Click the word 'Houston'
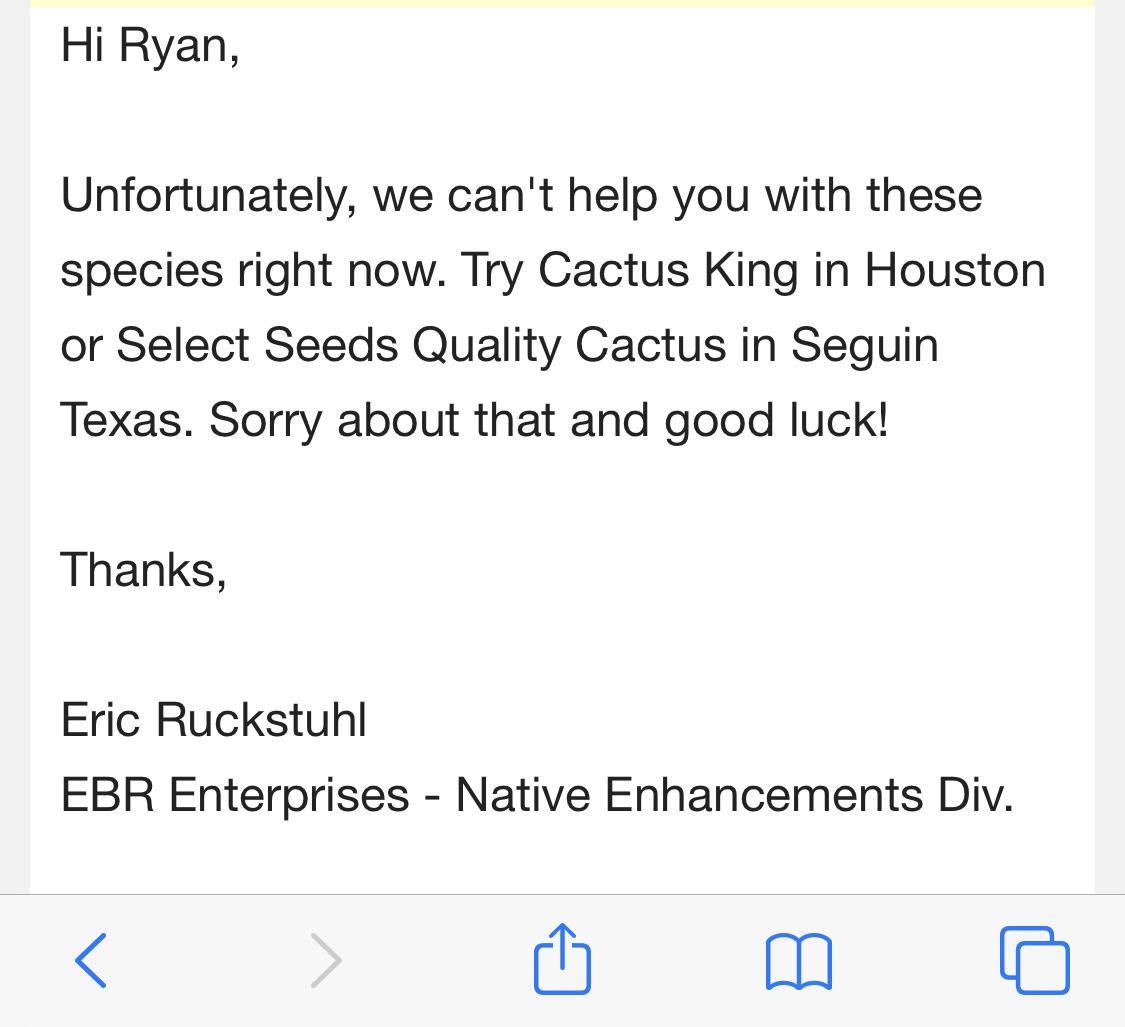Screen dimensions: 1125x1027 [955, 271]
